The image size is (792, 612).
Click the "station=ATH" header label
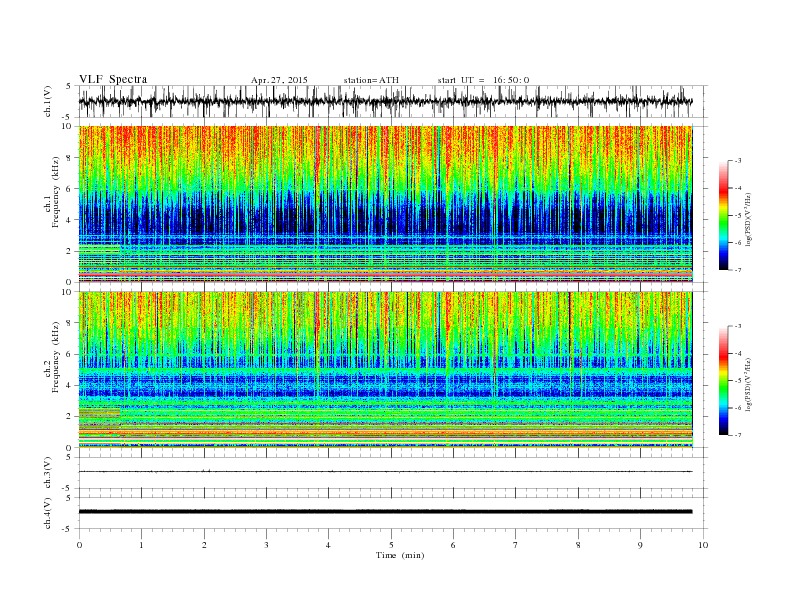click(371, 80)
